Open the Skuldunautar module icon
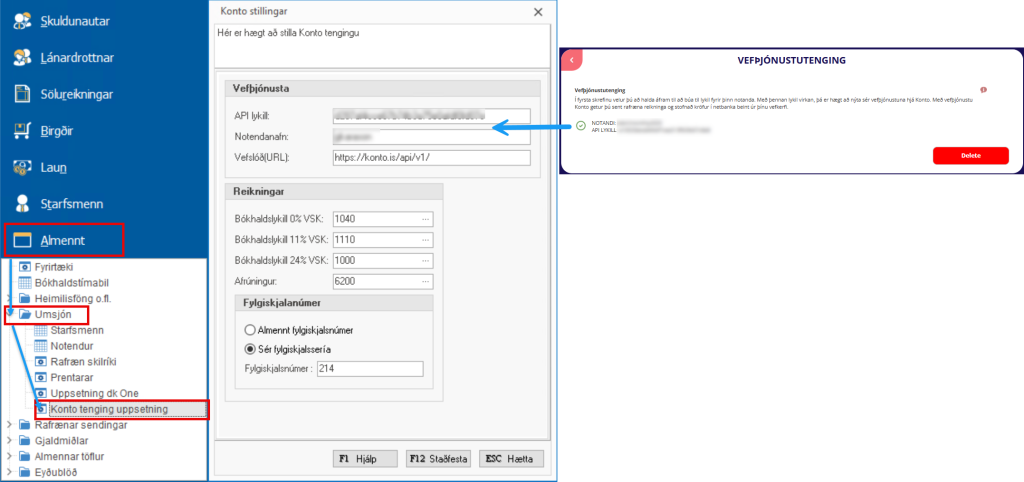1024x482 pixels. (22, 20)
